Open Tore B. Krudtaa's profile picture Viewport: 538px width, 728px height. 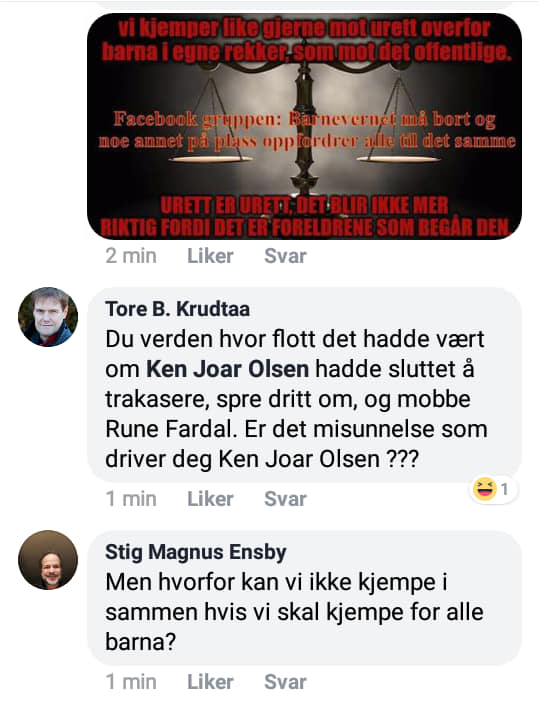[48, 317]
